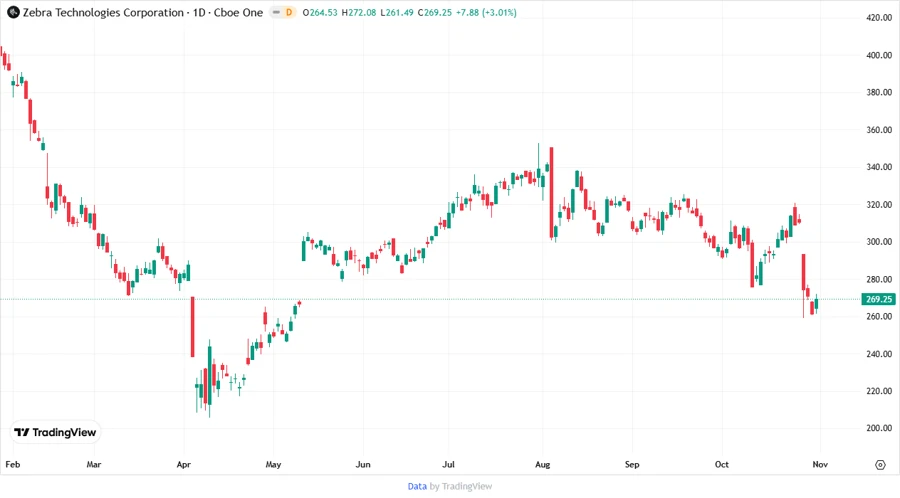
Task: Click the 300.00 price axis label
Action: click(879, 242)
